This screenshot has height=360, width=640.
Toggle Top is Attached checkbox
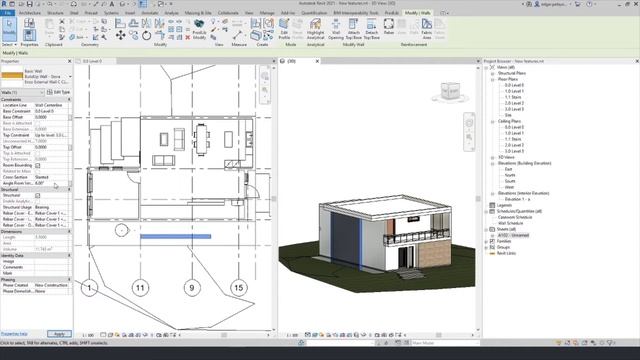tap(38, 153)
